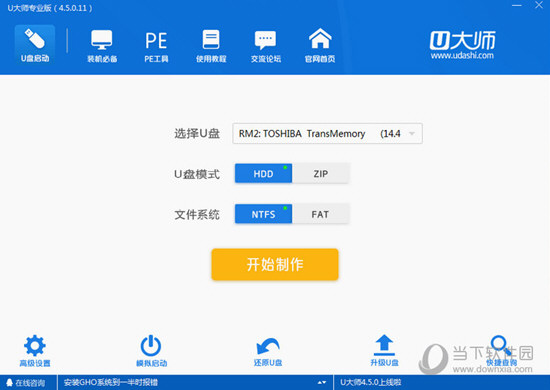Image resolution: width=550 pixels, height=390 pixels.
Task: Click the title text U大师专业版 (4.5.0.11)
Action: (x=50, y=8)
